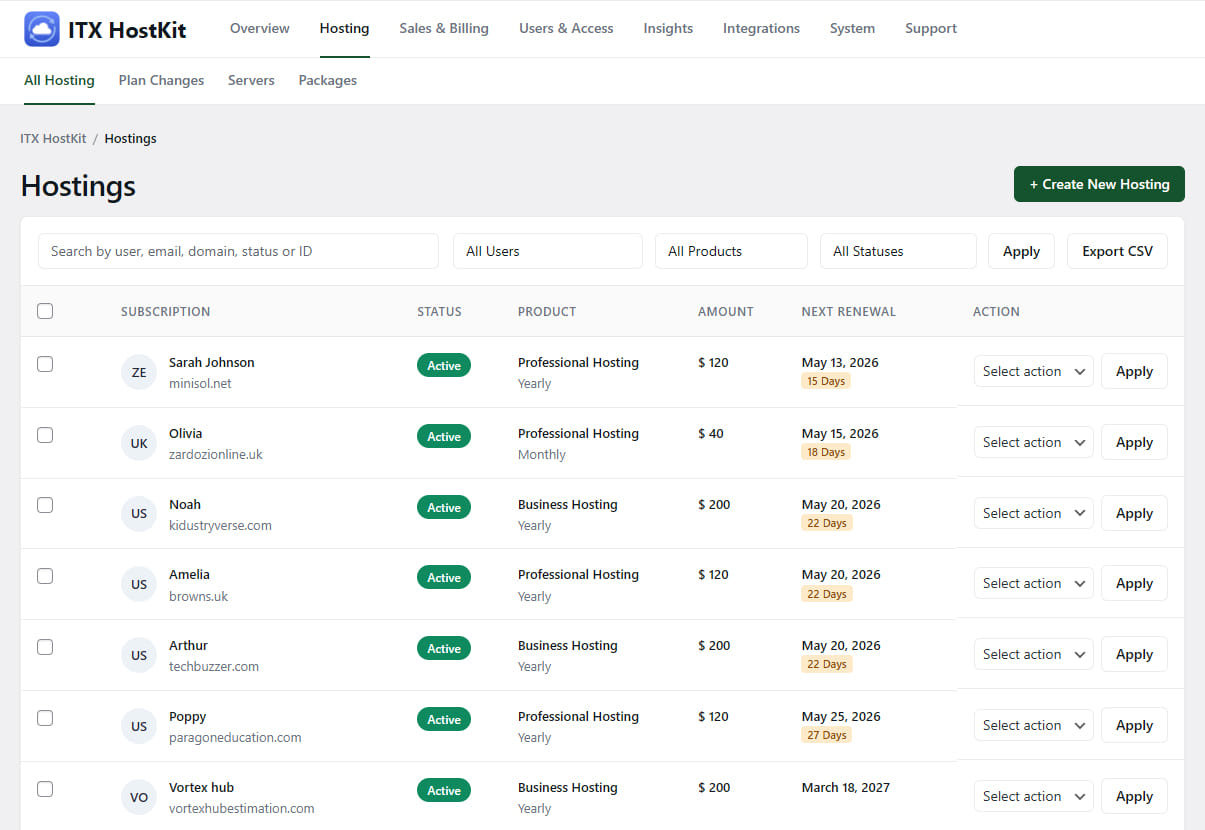Click the $ 40 amount cell
1205x830 pixels.
click(x=711, y=433)
